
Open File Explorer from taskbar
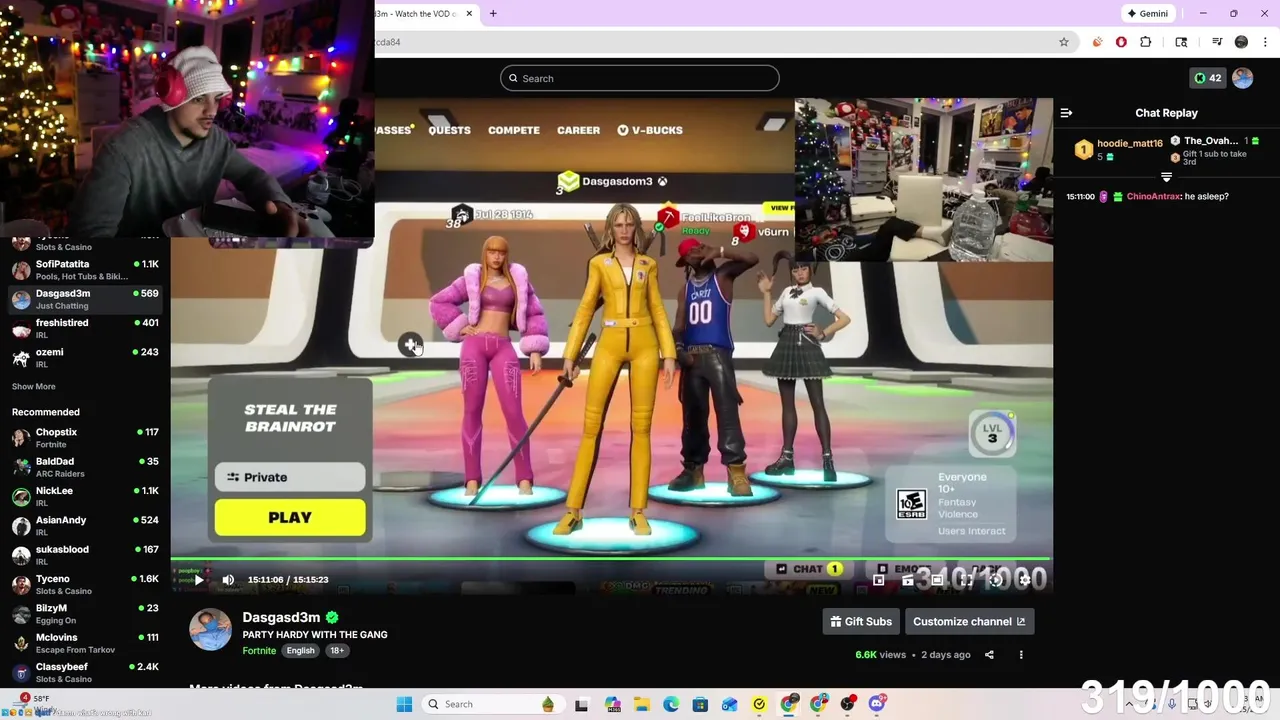pos(642,704)
